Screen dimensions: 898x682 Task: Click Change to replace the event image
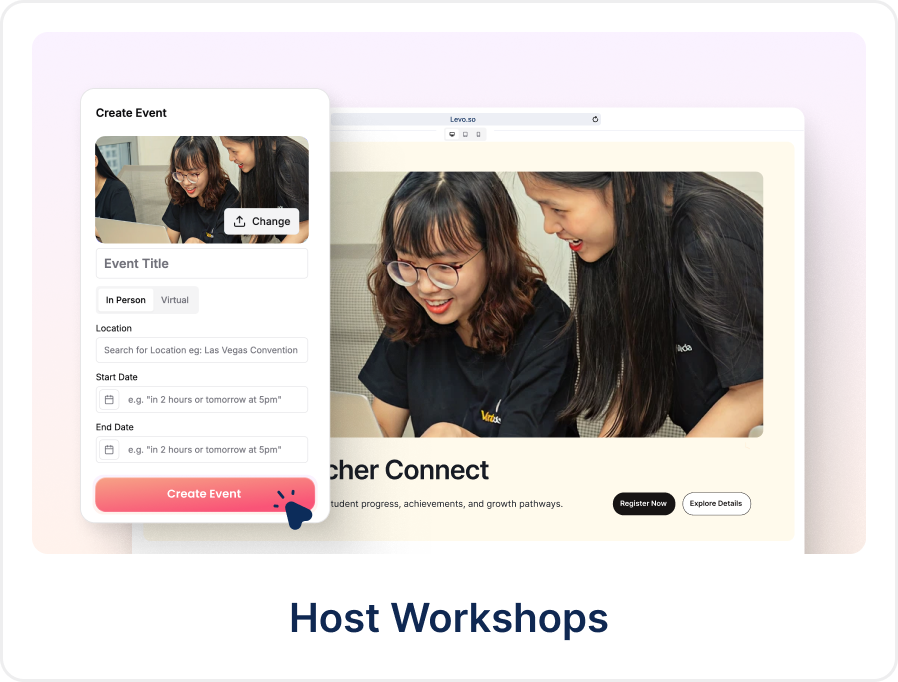tap(262, 221)
